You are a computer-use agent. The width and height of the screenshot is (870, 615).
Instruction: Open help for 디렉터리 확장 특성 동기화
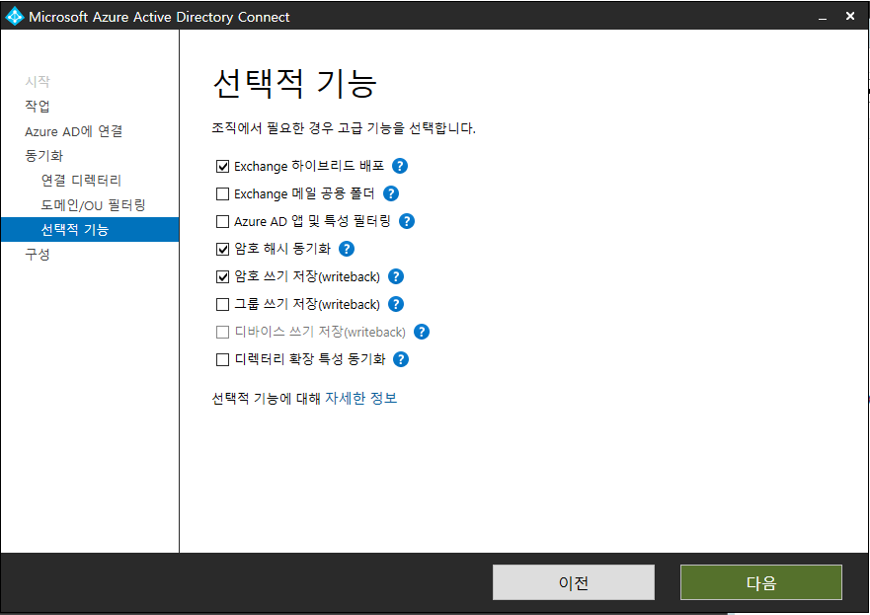401,360
